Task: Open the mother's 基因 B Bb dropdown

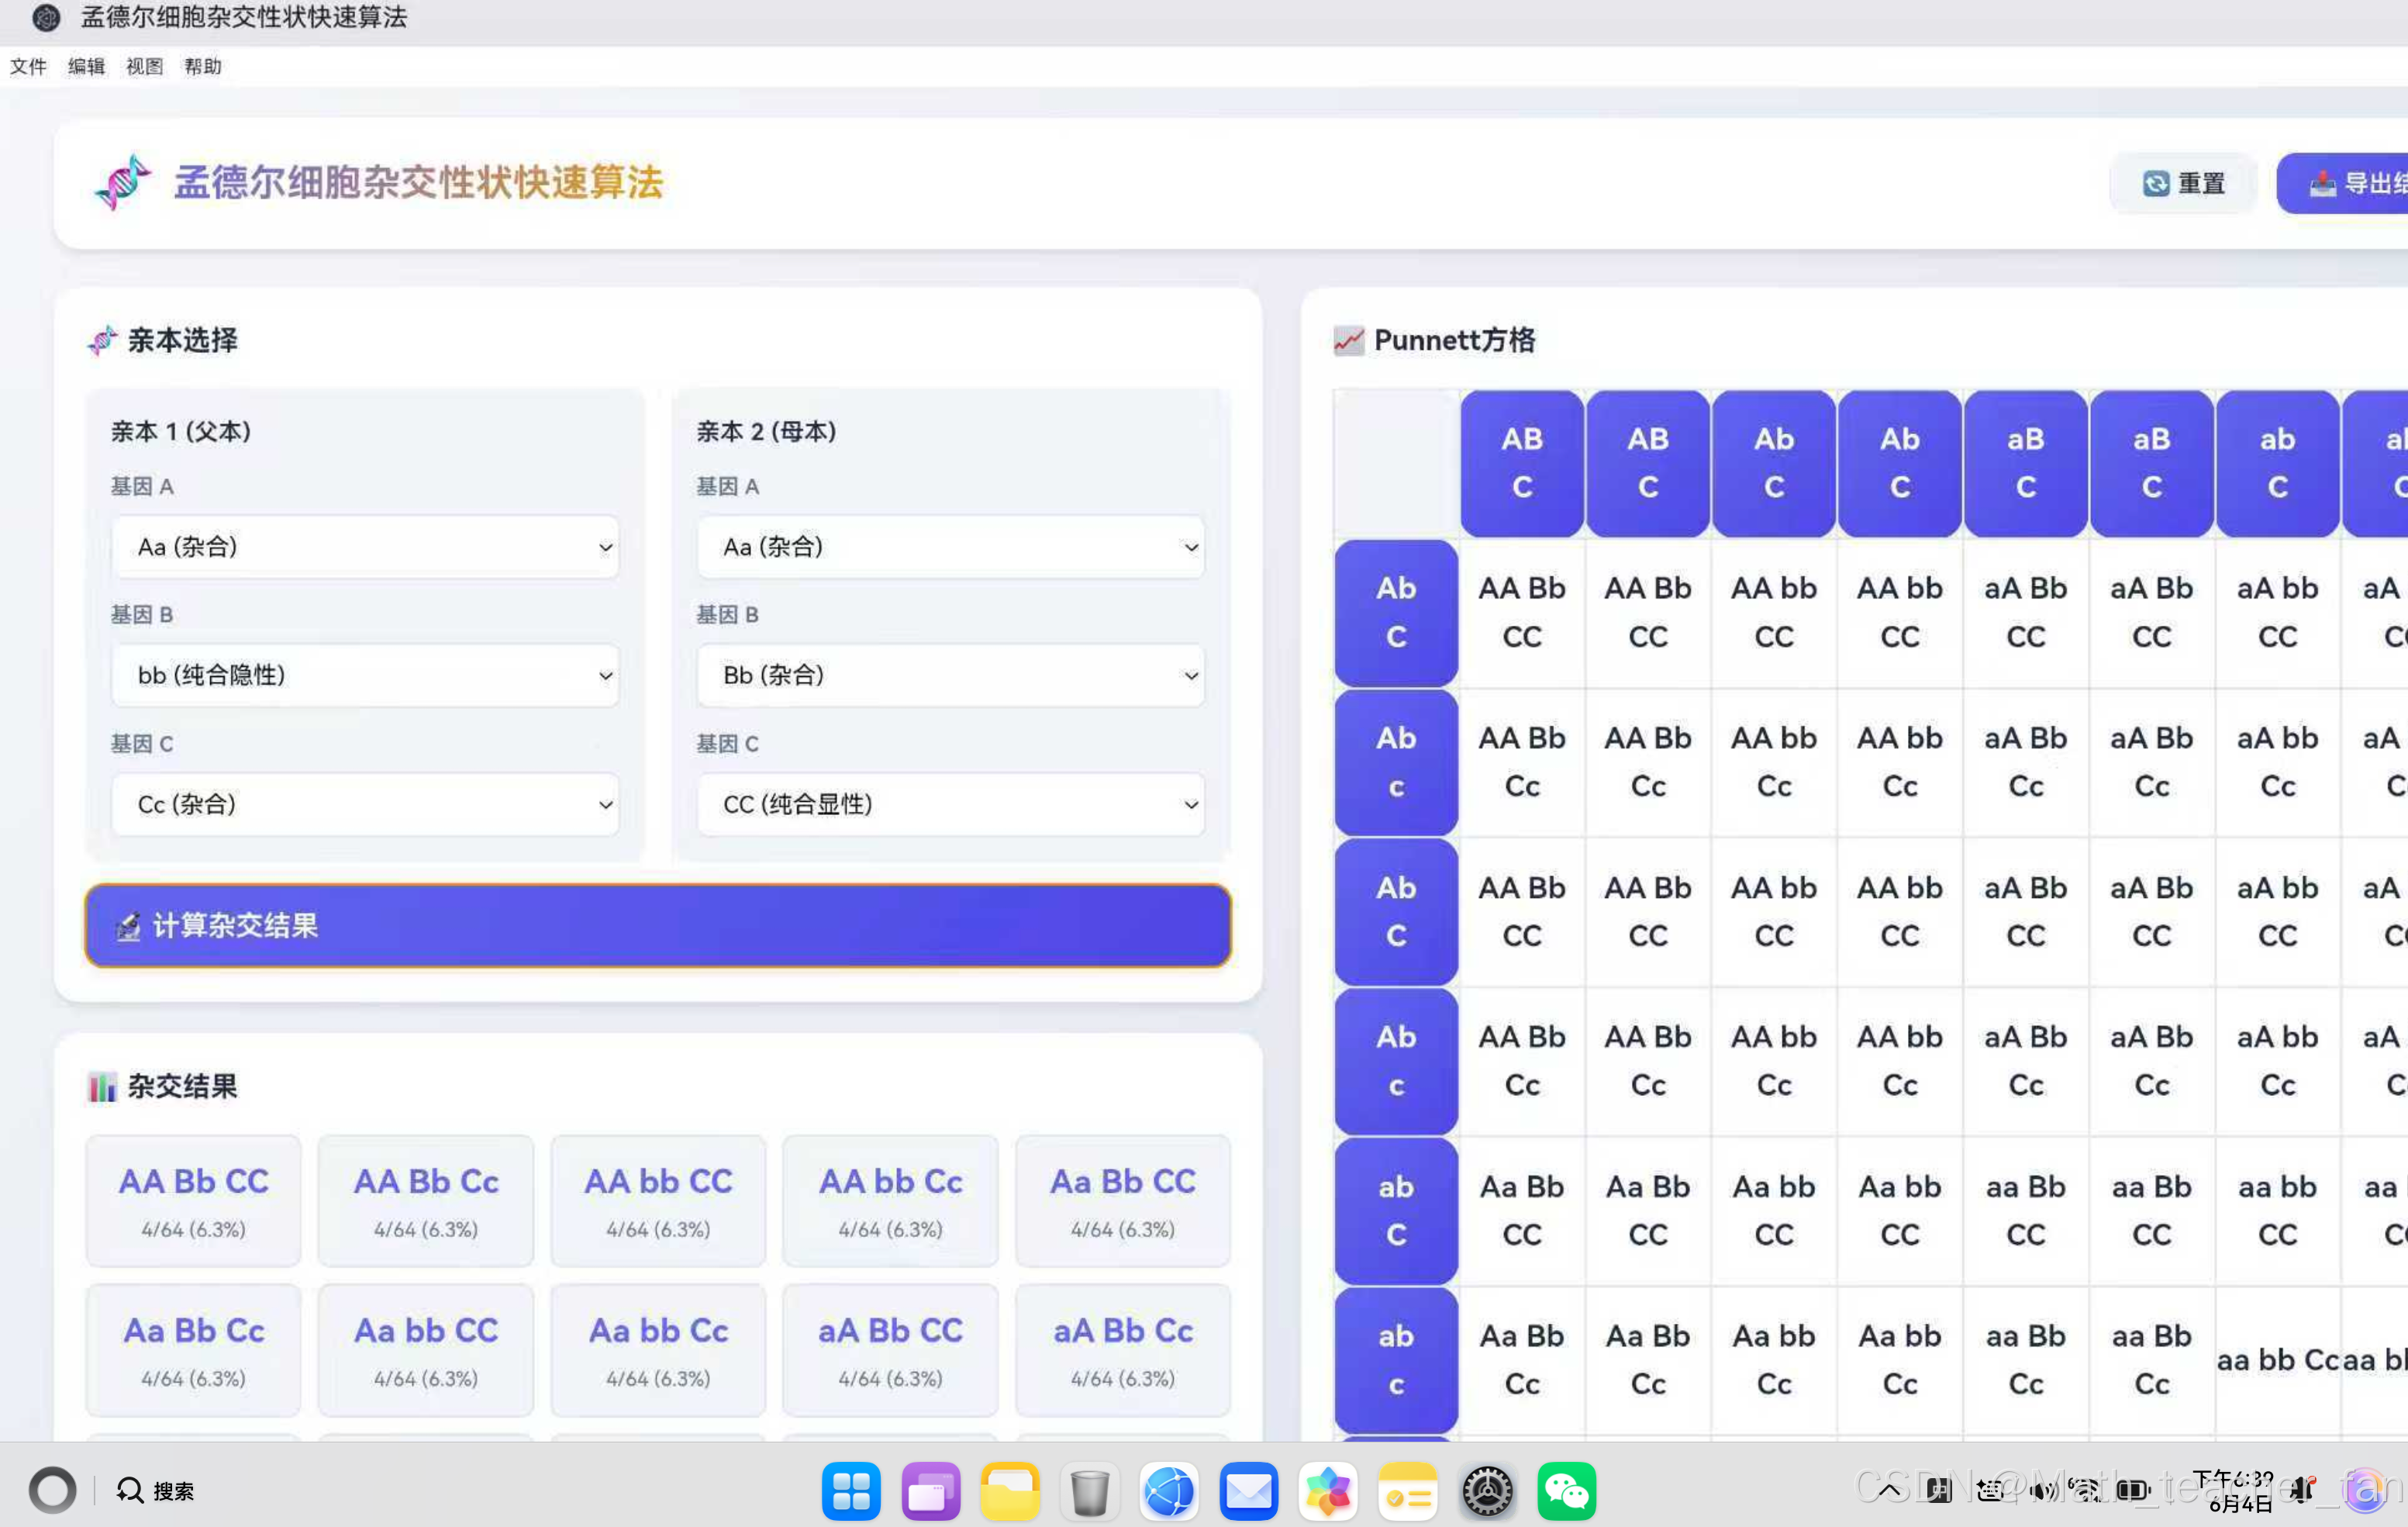Action: pos(950,676)
